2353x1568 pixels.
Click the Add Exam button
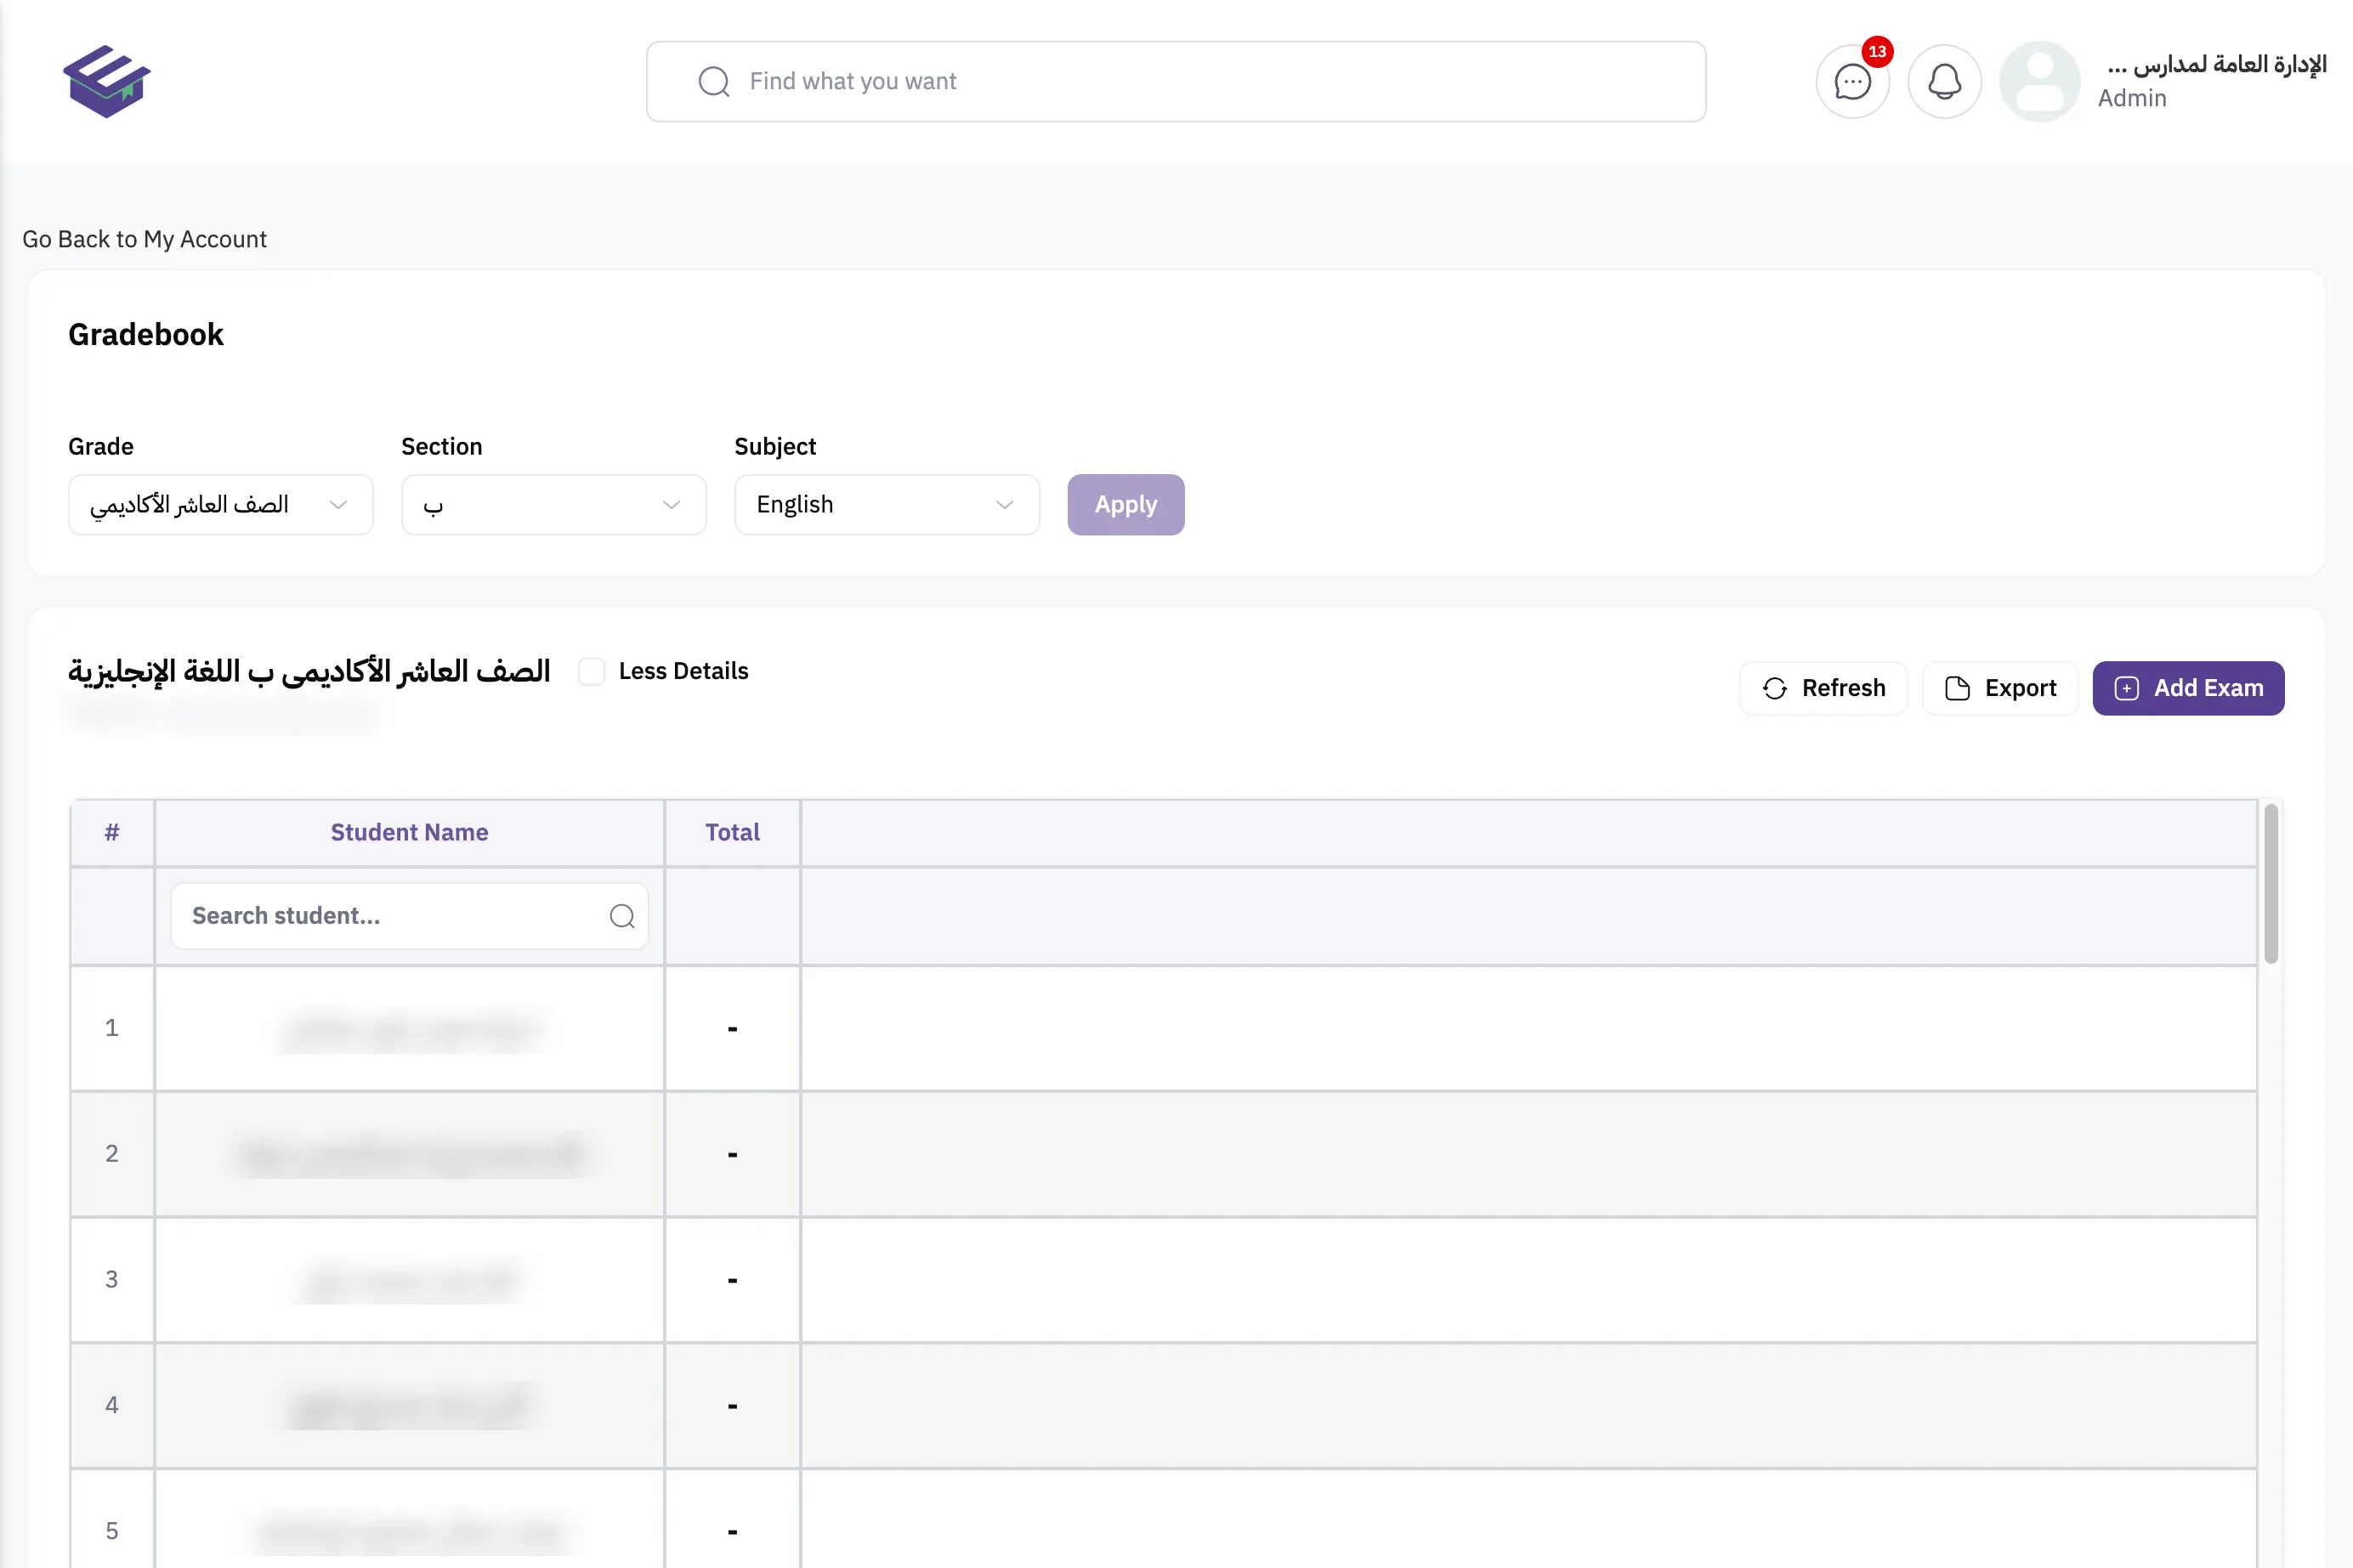[2188, 688]
